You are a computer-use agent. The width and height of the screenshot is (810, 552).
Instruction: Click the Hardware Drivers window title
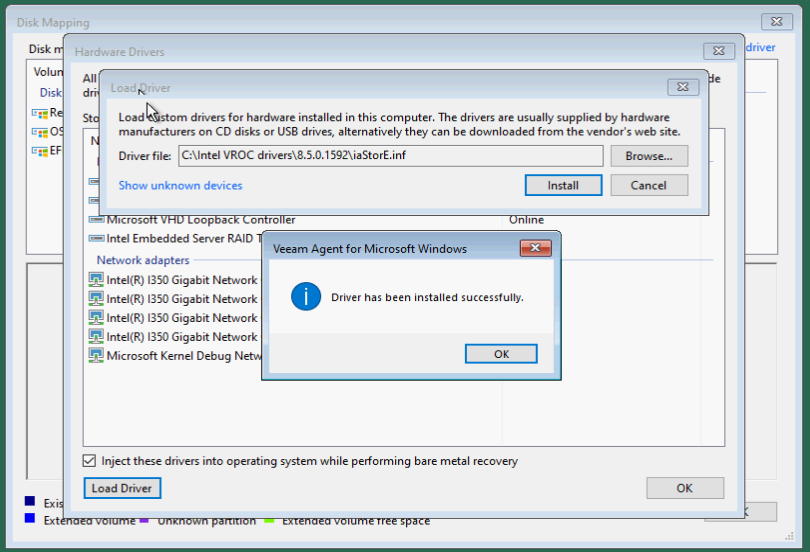[x=119, y=52]
